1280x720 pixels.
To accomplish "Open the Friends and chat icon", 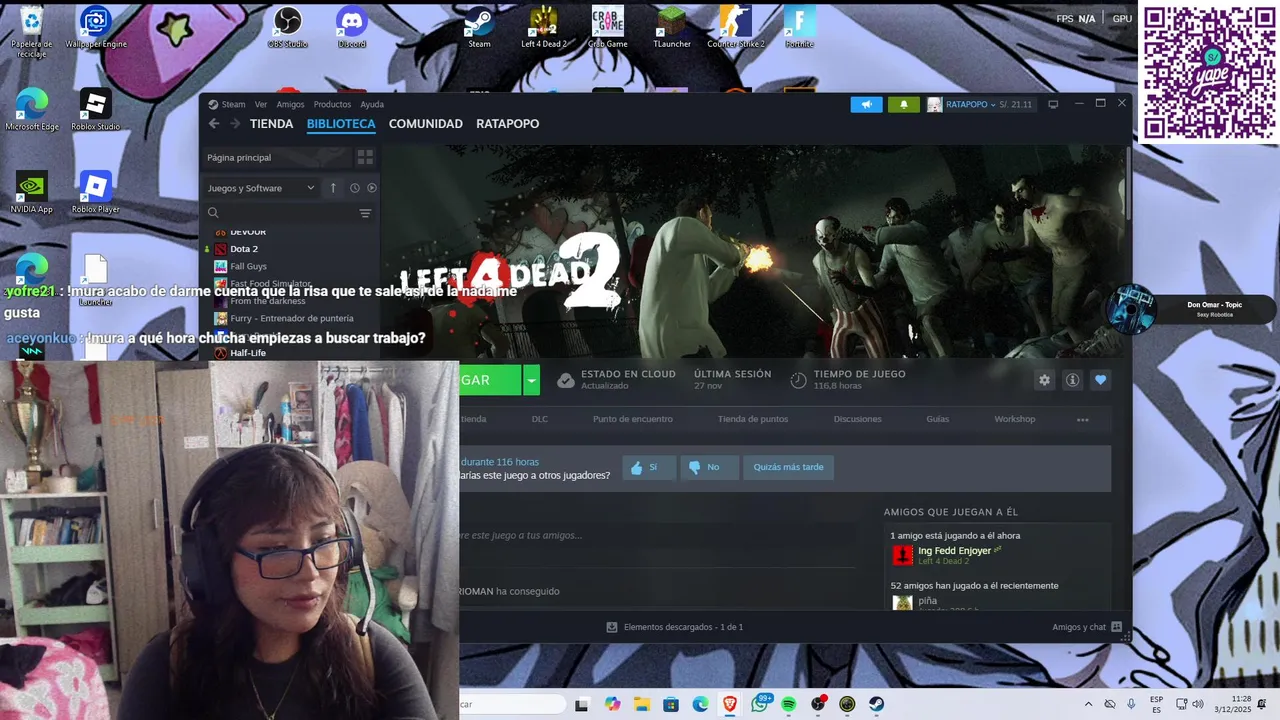I will coord(1116,627).
